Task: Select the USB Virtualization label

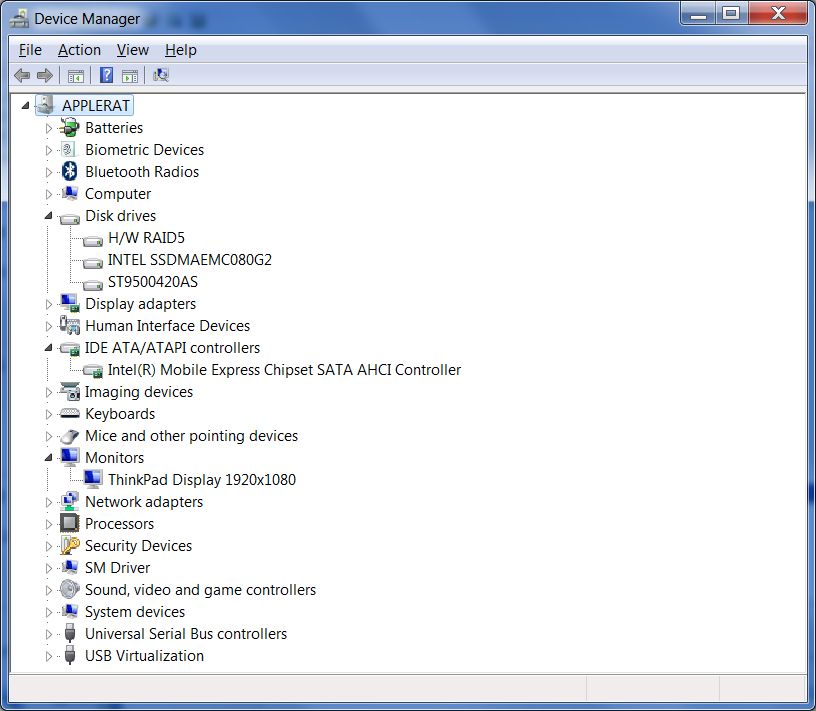Action: (x=144, y=656)
